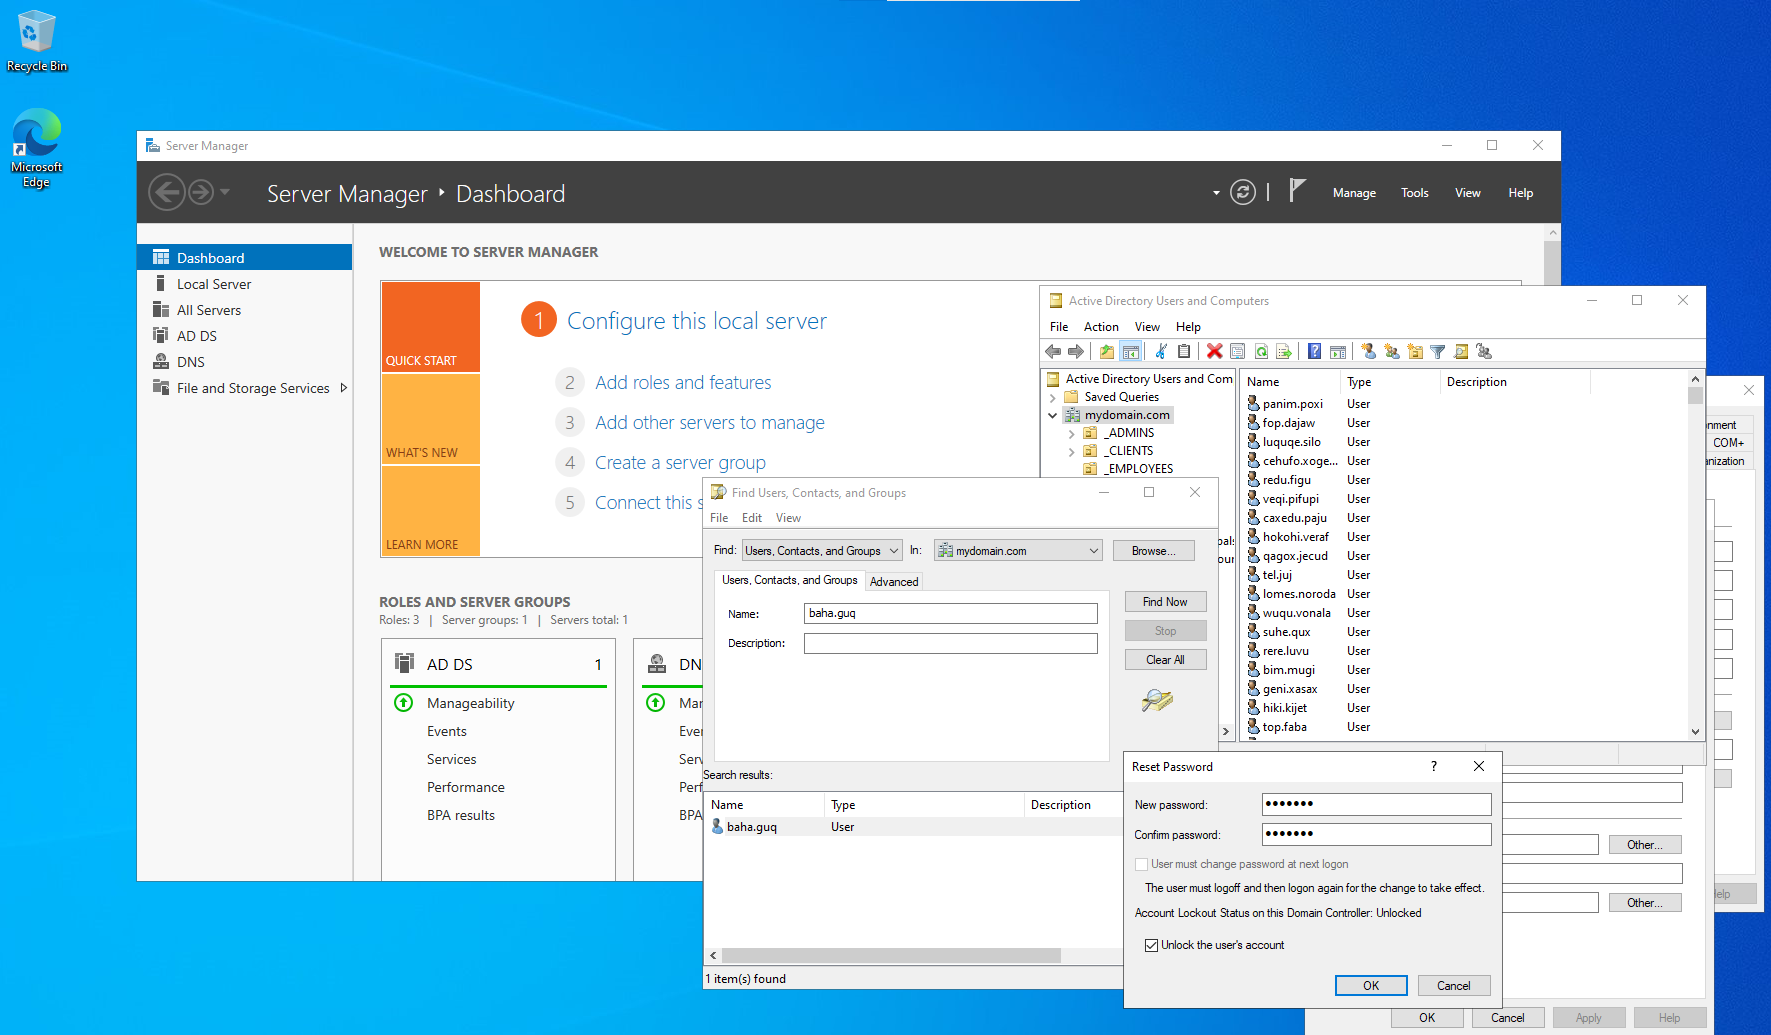Screen dimensions: 1771x1035
Task: Click the red Delete X icon
Action: click(1214, 351)
